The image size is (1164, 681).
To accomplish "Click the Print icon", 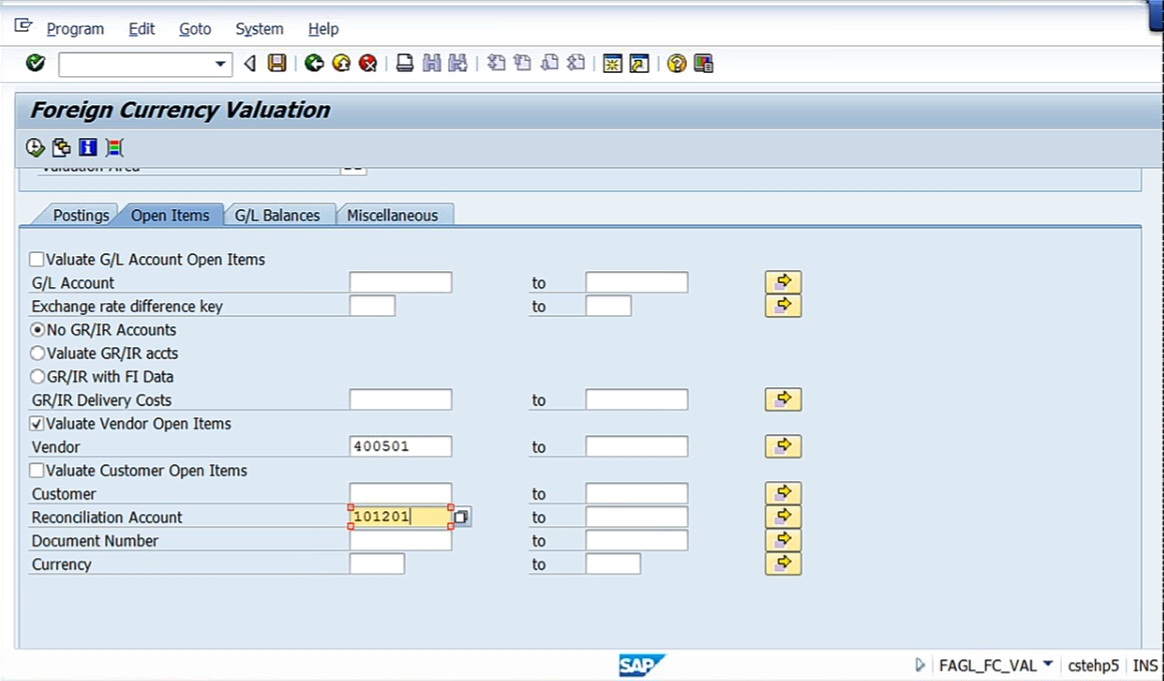I will (405, 63).
